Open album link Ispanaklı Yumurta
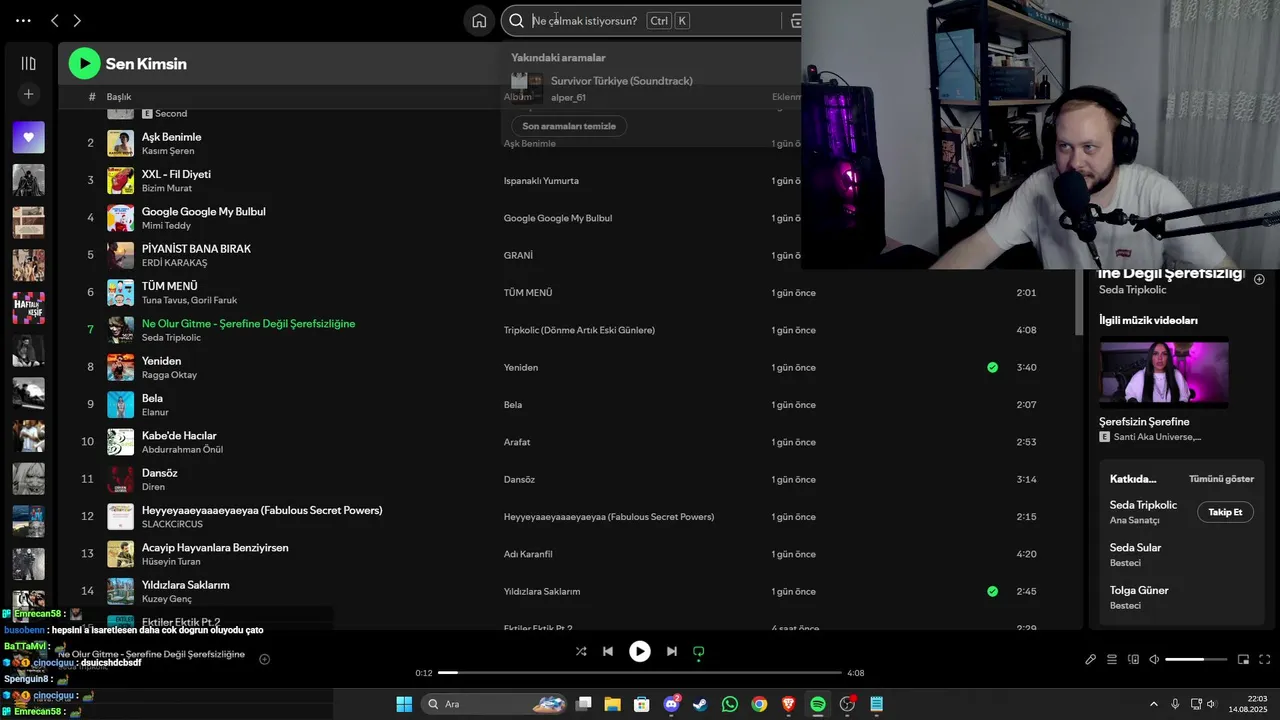This screenshot has height=720, width=1280. tap(541, 181)
